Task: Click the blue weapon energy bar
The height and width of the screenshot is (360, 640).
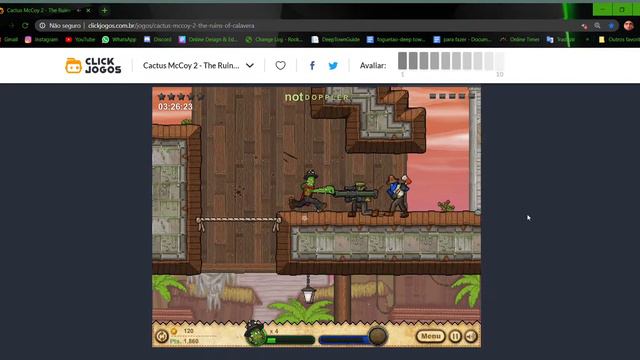Action: coord(344,340)
